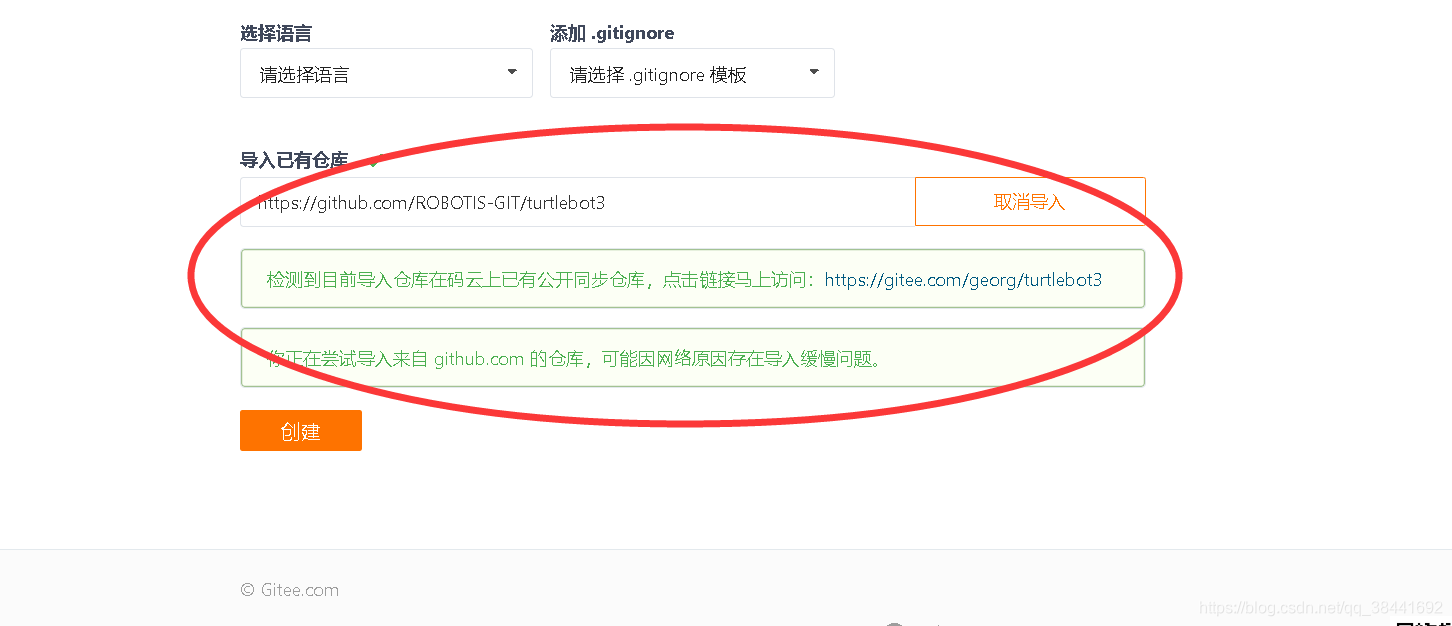Viewport: 1452px width, 626px height.
Task: Click the © Gitee.com footer text
Action: coord(290,590)
